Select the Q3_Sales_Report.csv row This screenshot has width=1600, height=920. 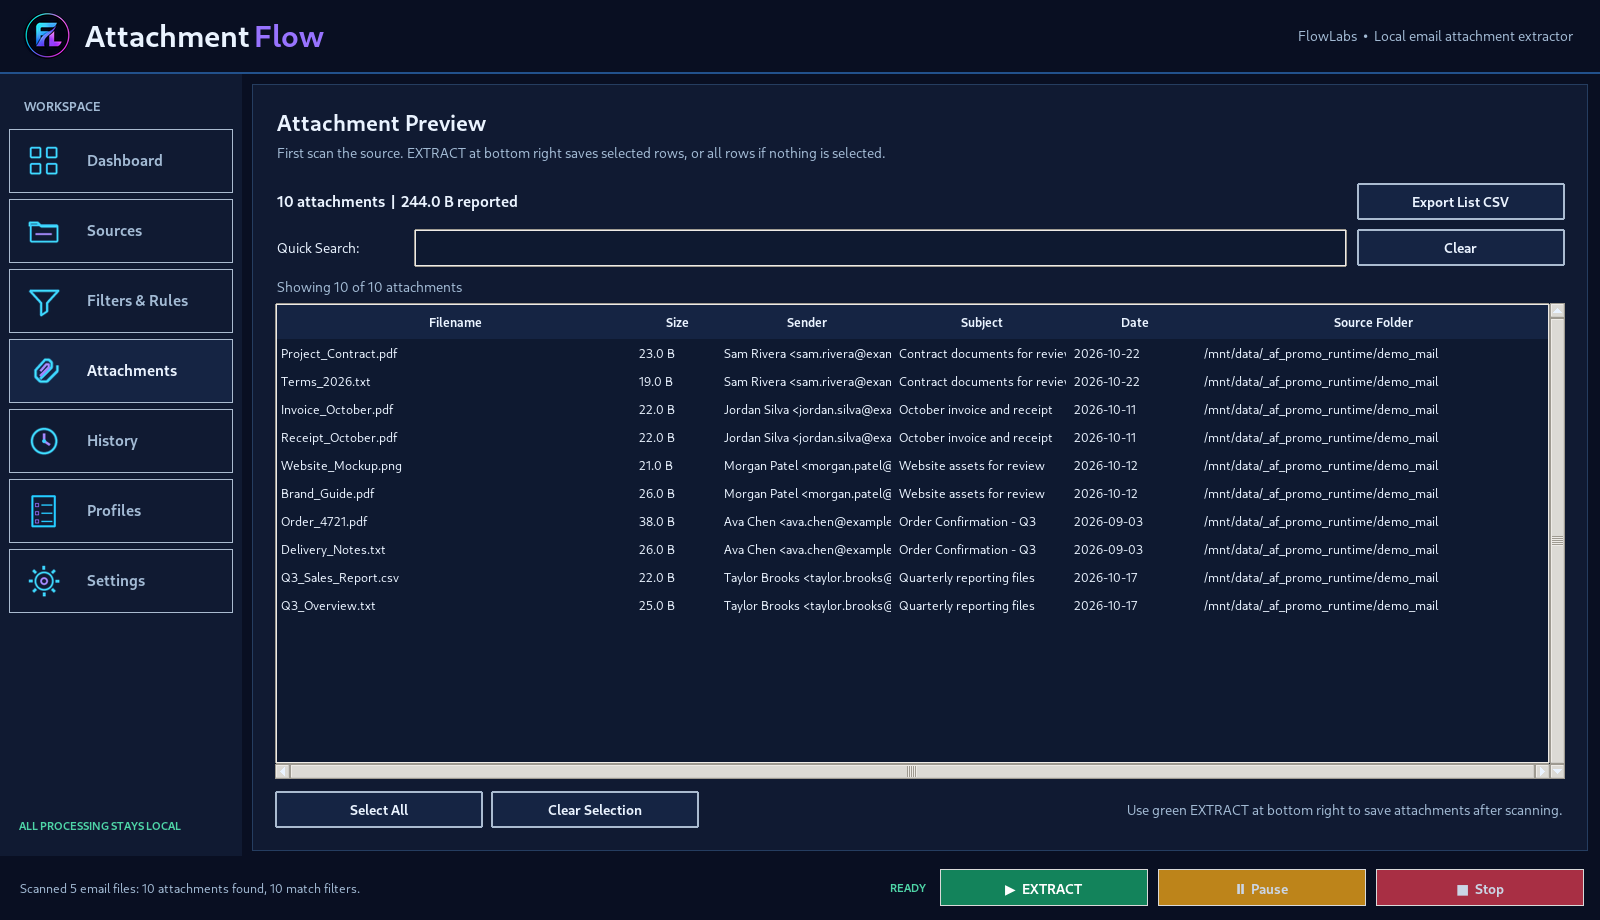tap(912, 578)
